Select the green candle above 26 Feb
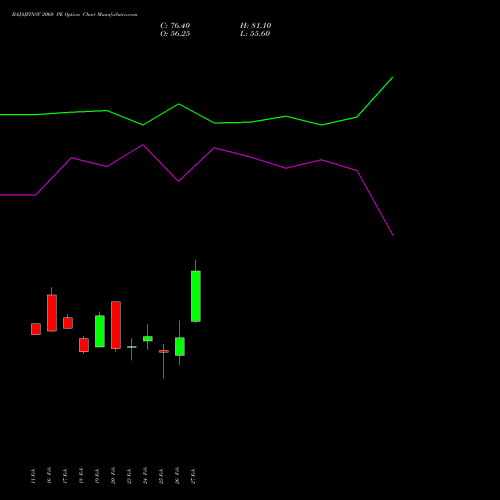500x500 pixels. pyautogui.click(x=180, y=346)
